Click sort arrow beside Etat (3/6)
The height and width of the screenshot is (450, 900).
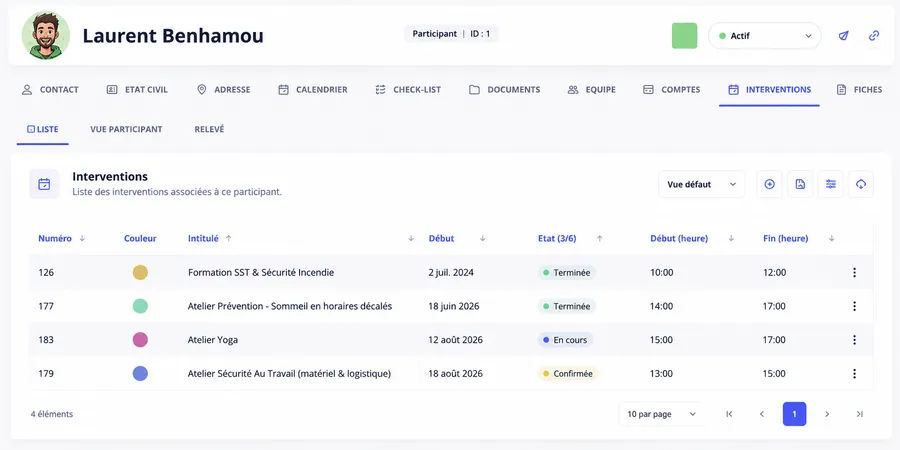[600, 238]
